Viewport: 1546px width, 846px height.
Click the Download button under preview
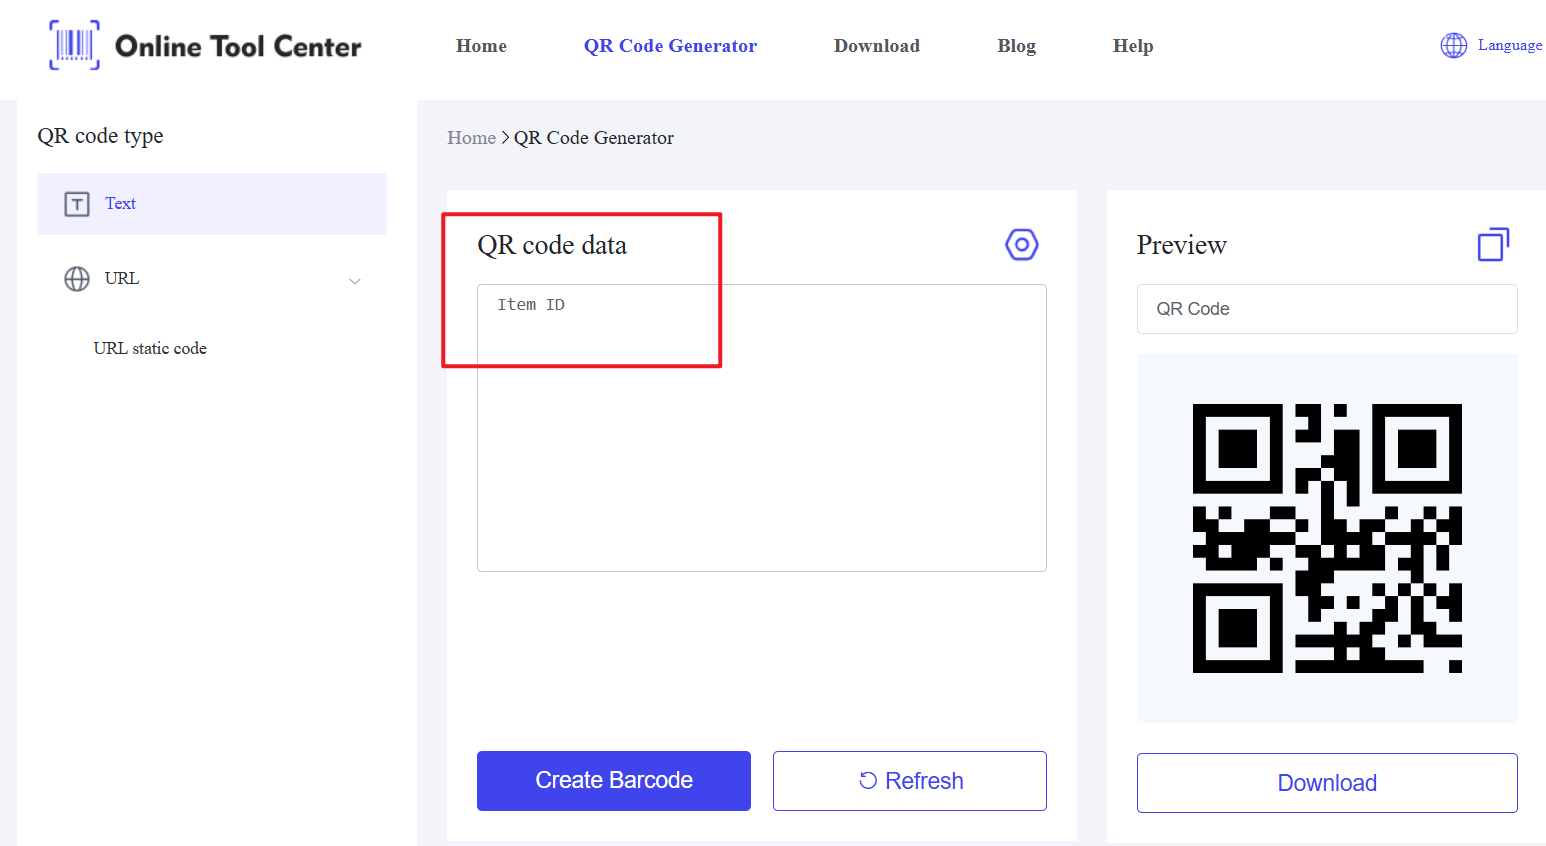(1327, 783)
